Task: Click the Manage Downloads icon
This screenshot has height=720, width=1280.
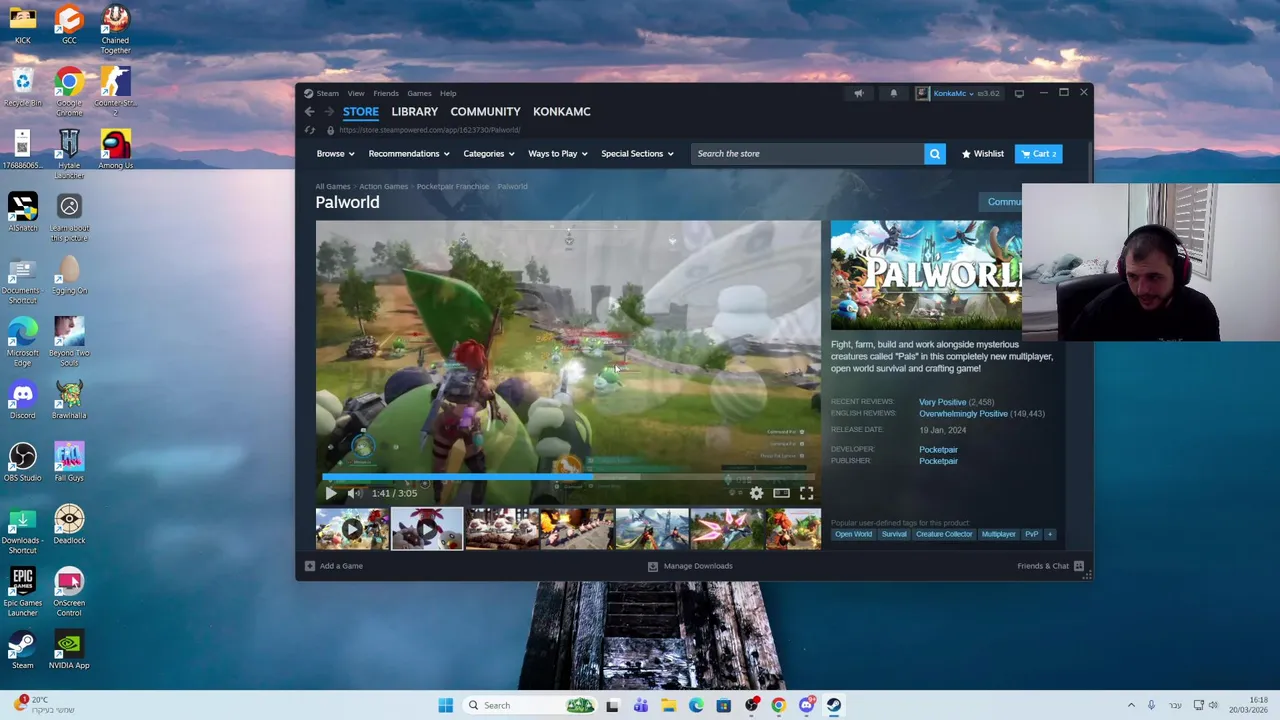Action: coord(652,566)
